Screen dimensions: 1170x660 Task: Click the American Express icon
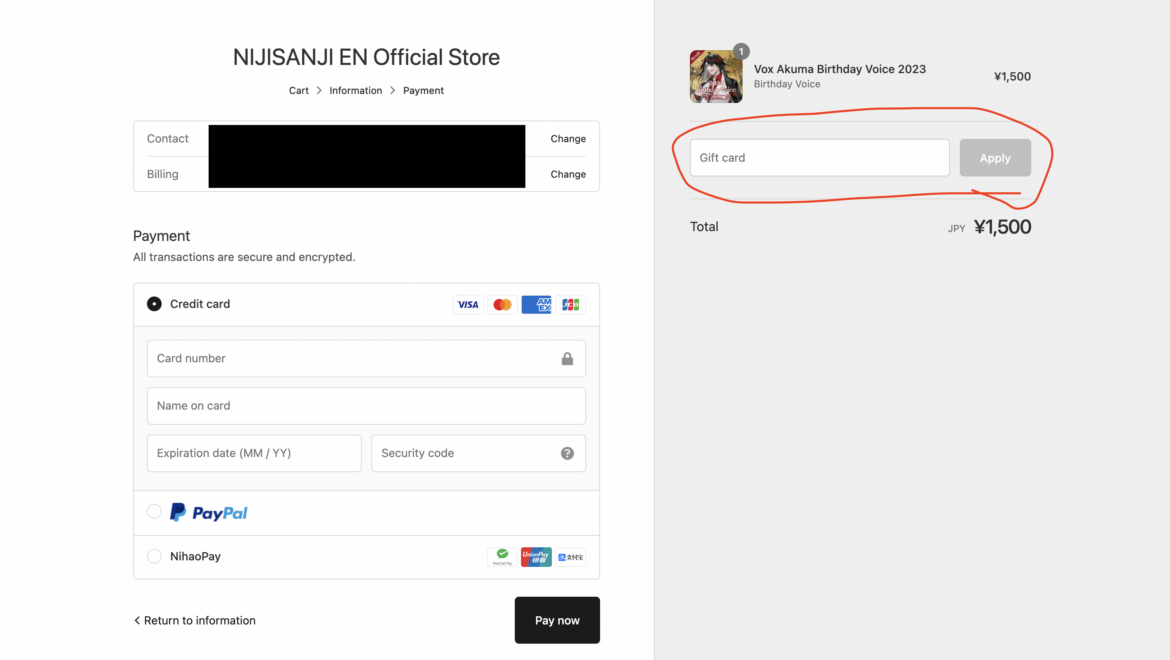(536, 304)
